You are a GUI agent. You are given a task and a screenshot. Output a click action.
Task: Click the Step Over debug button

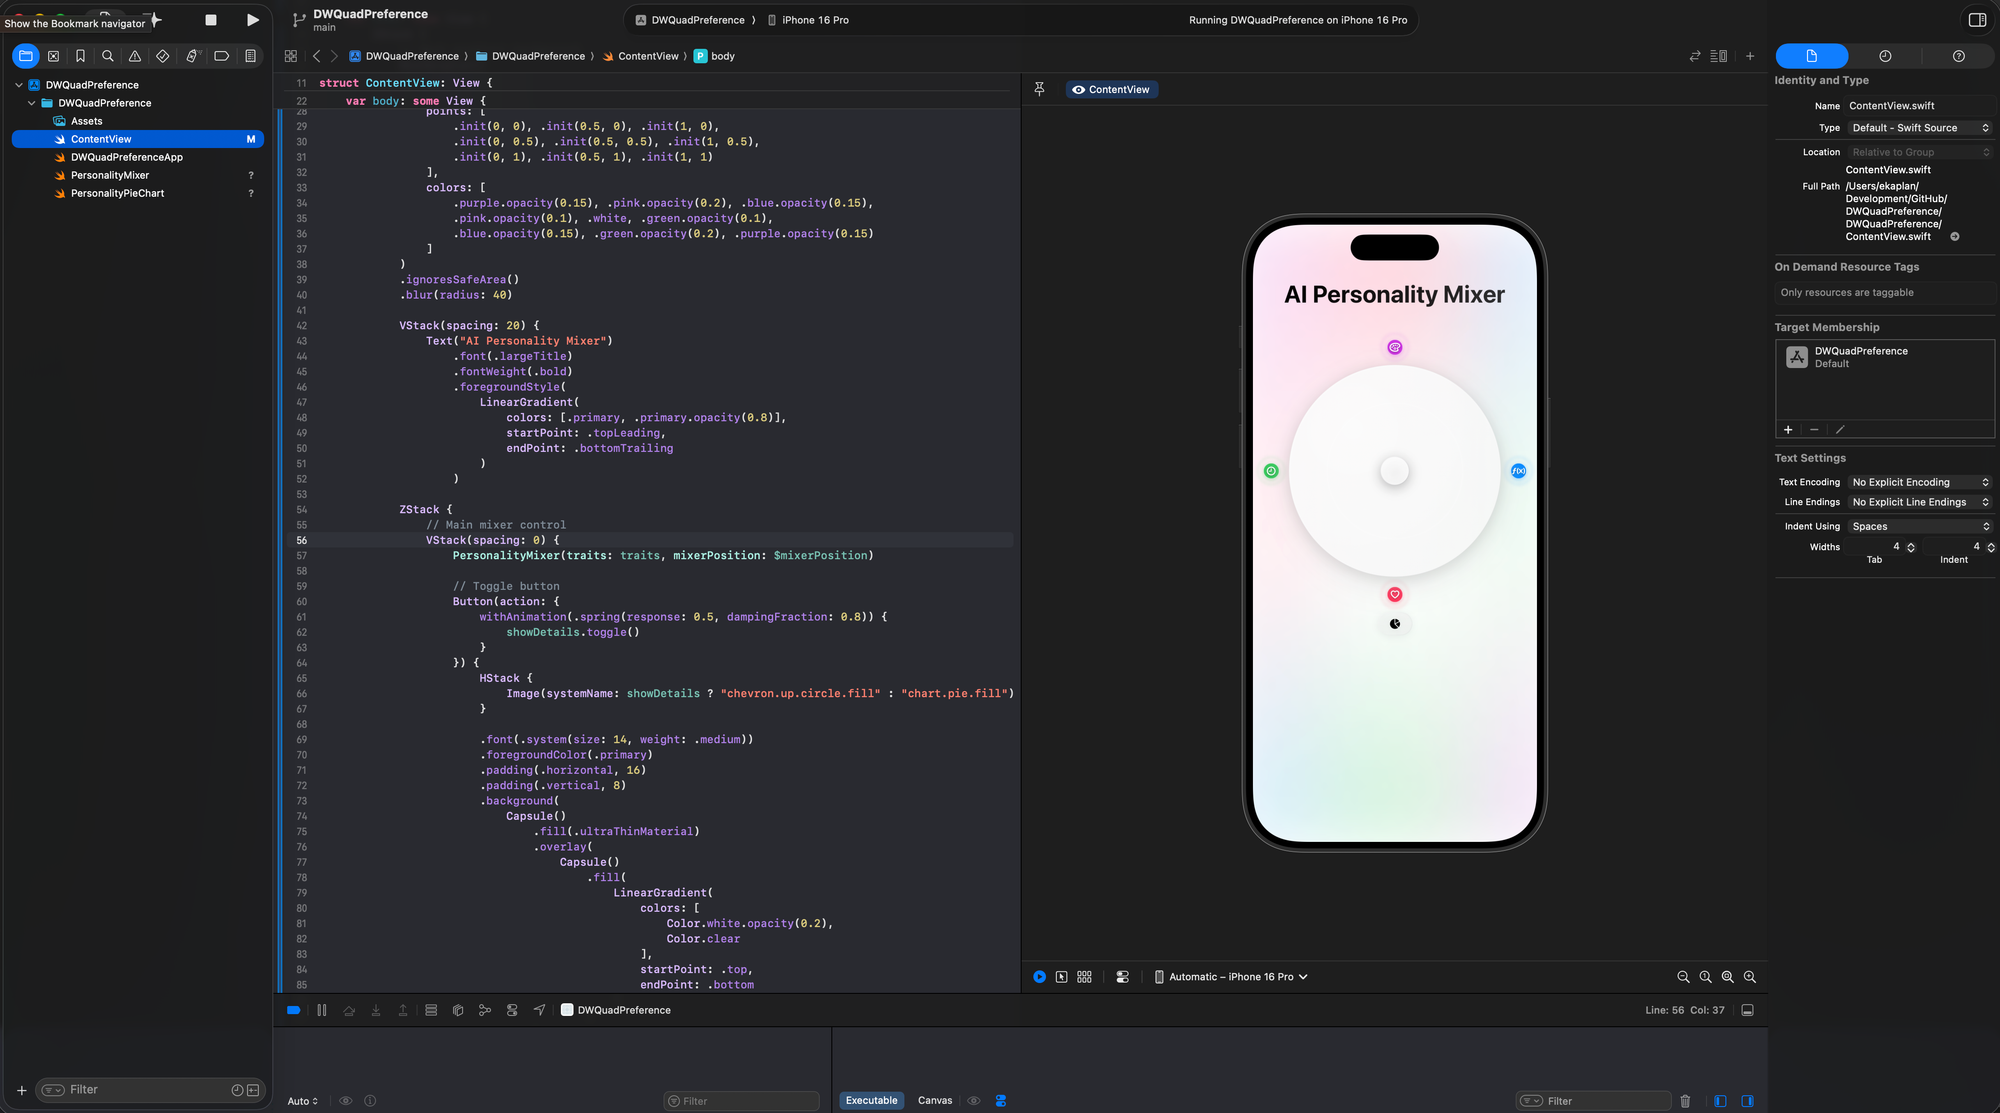pos(349,1010)
